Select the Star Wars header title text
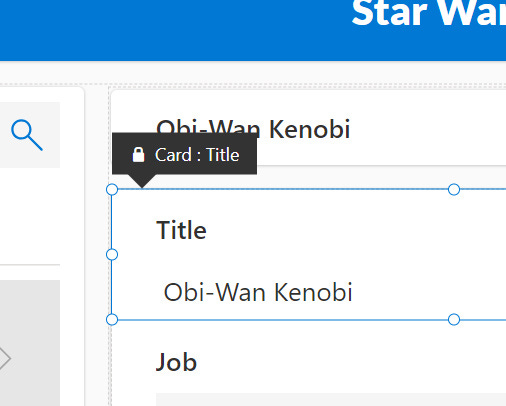 (429, 13)
